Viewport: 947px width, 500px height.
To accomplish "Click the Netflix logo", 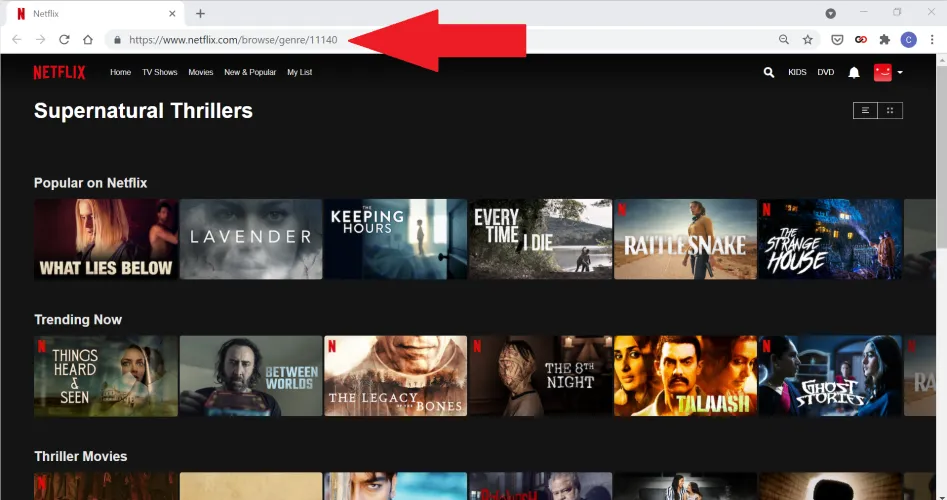I will (59, 73).
